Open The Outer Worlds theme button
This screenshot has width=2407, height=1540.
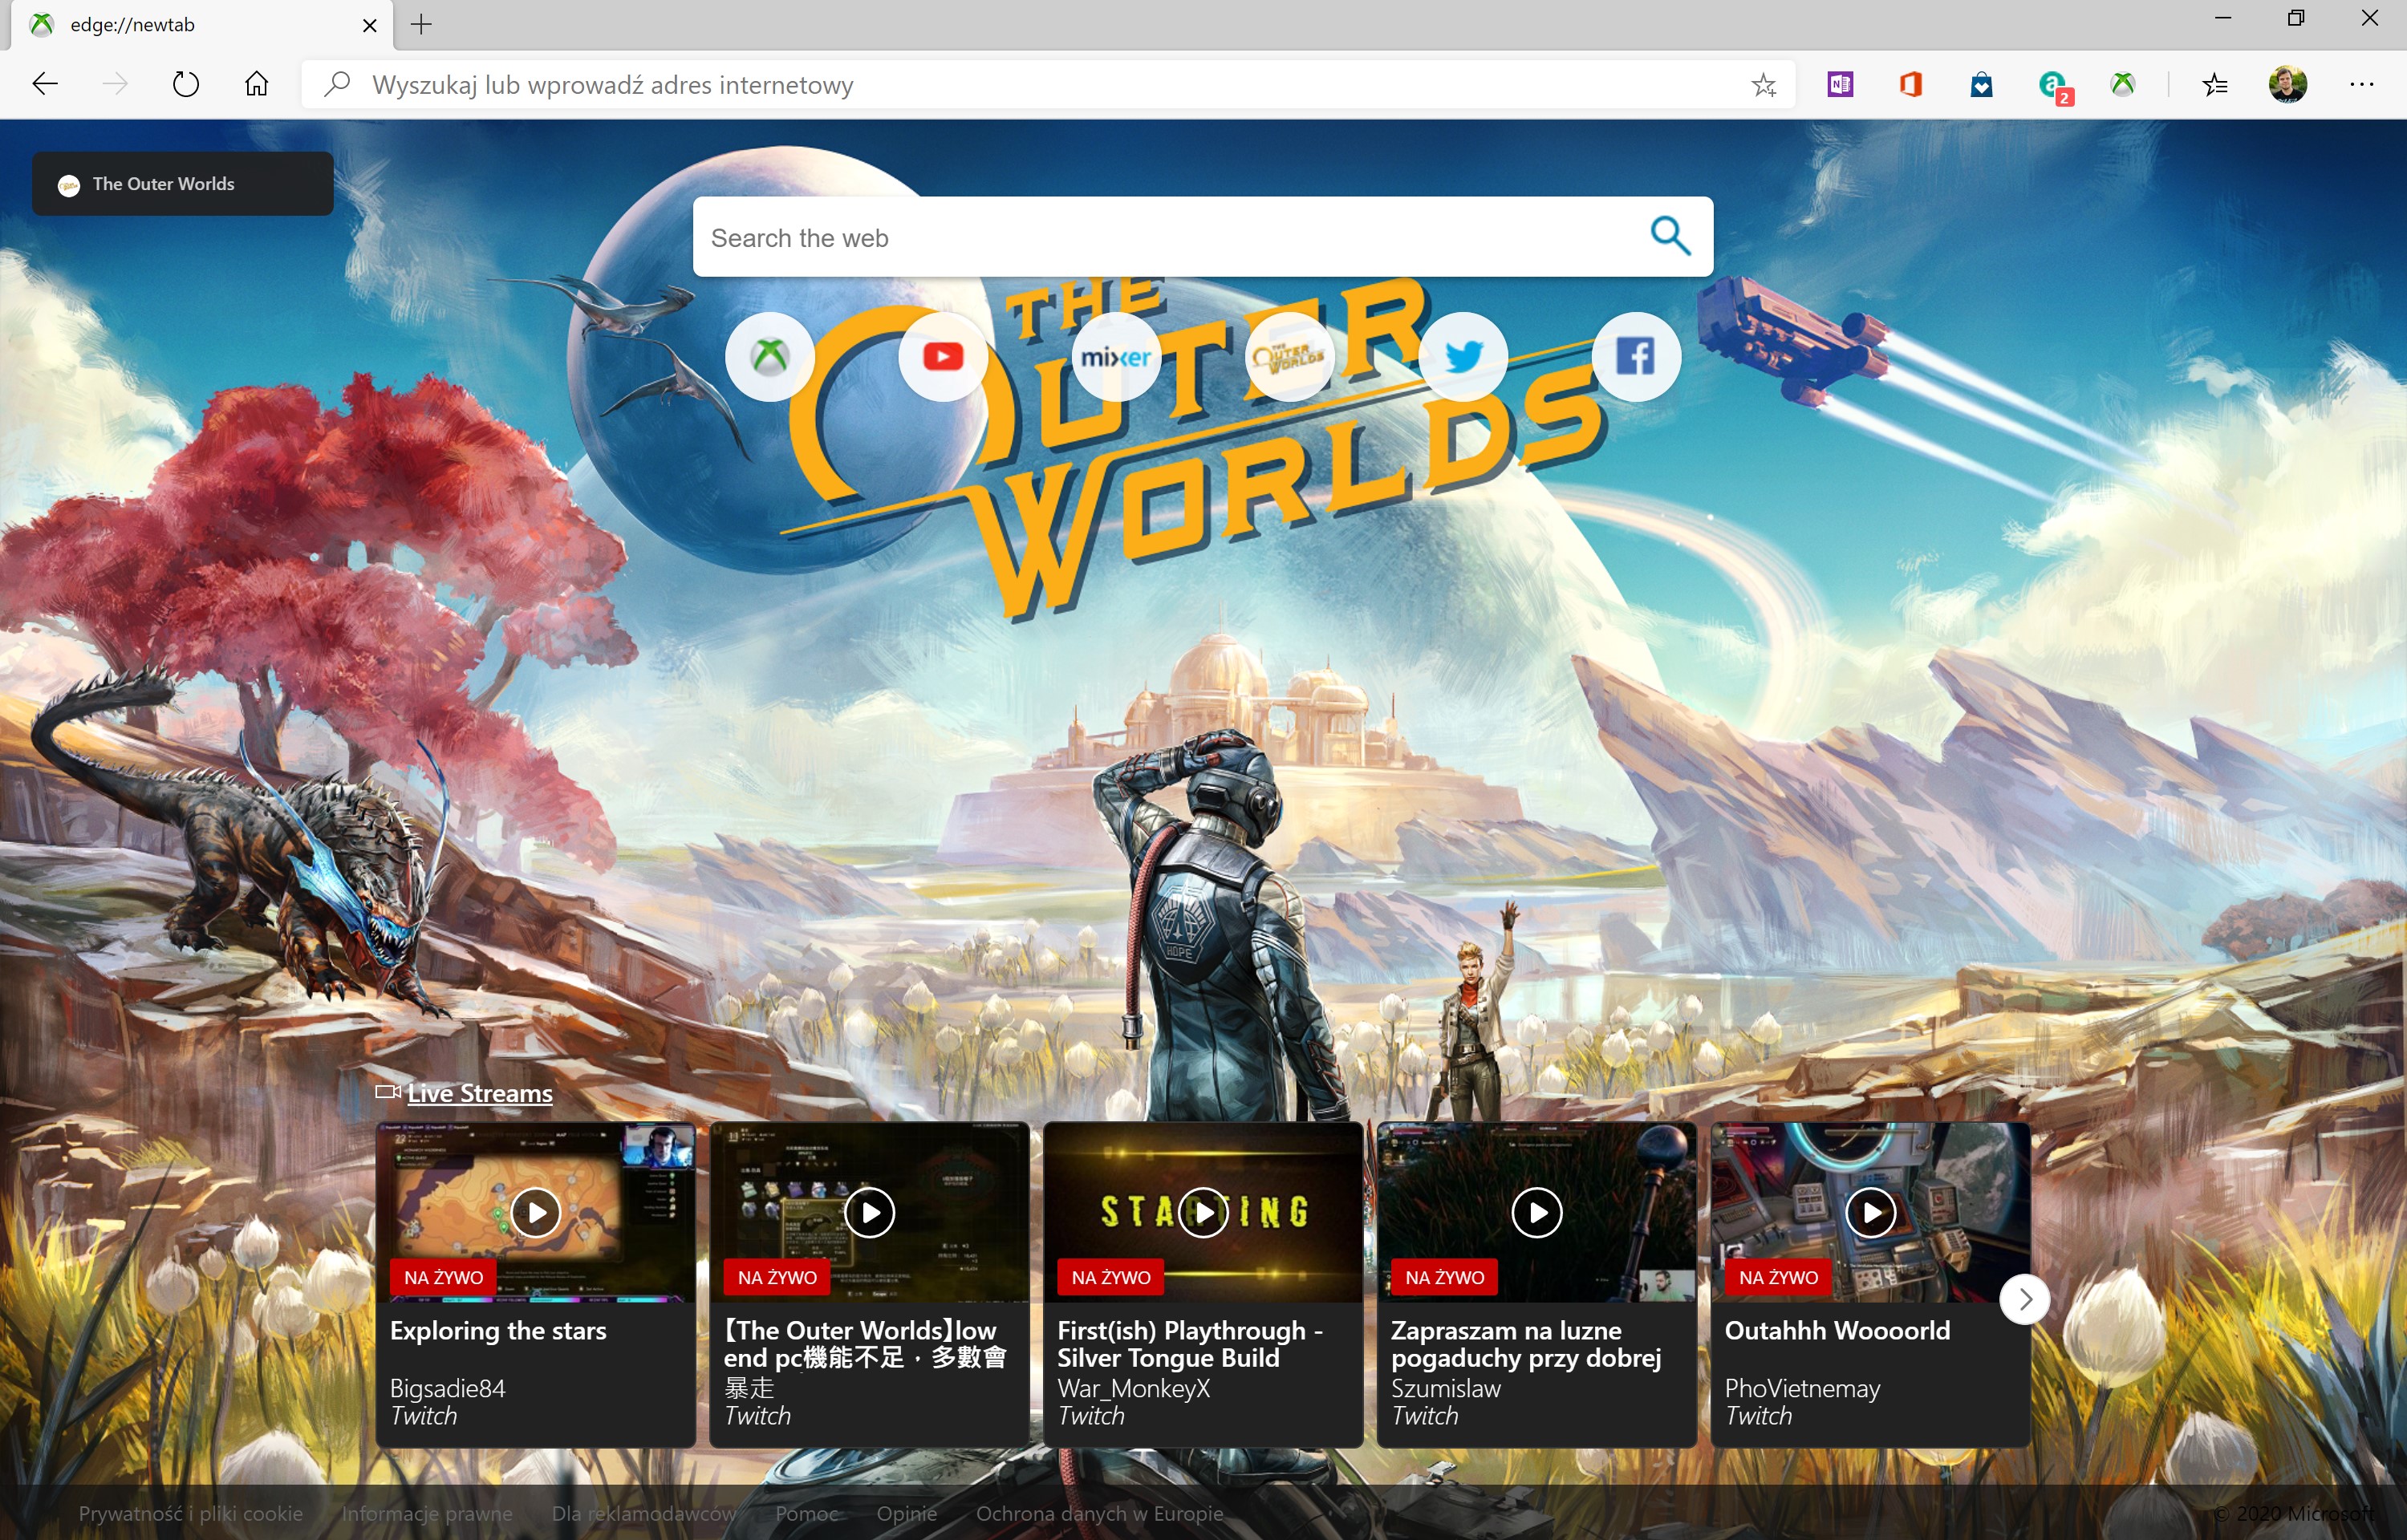click(183, 184)
